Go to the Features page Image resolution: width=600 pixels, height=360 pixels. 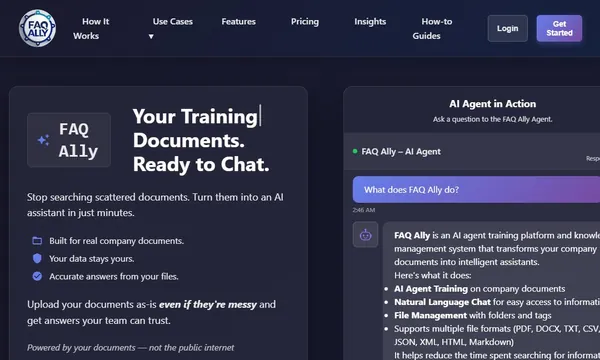pos(238,22)
